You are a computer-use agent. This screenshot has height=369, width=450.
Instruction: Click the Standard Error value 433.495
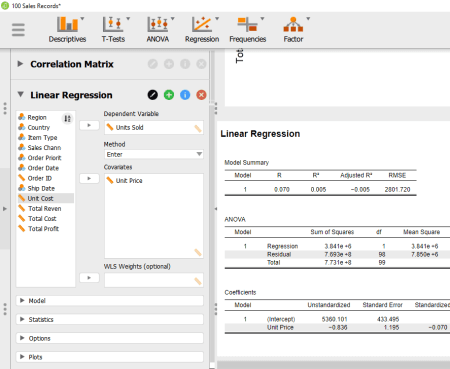click(x=388, y=319)
